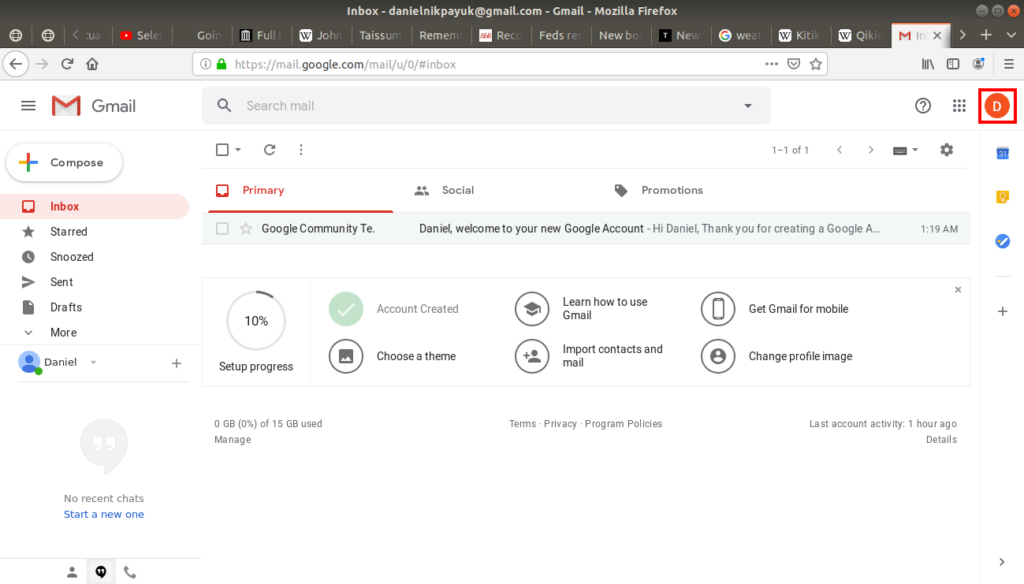
Task: Open Hangouts contacts icon
Action: click(x=72, y=572)
